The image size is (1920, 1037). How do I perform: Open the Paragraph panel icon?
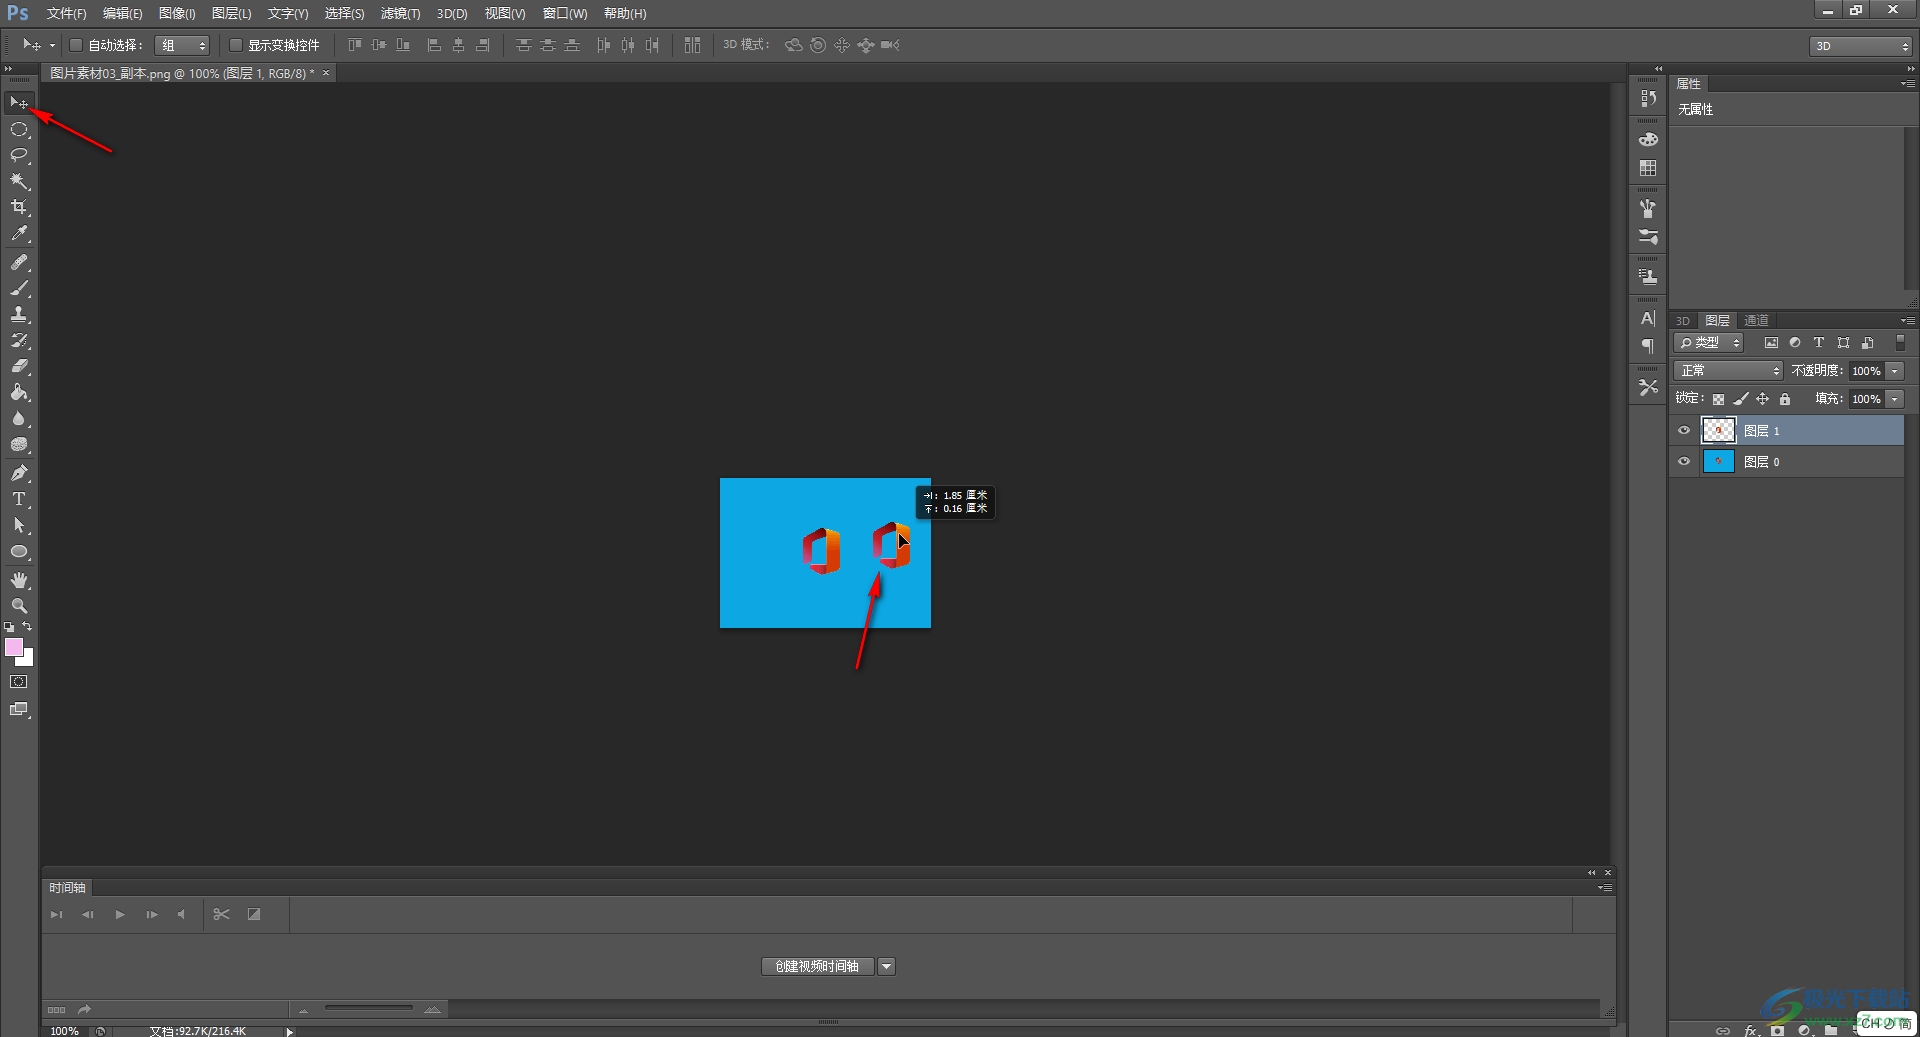(1648, 346)
